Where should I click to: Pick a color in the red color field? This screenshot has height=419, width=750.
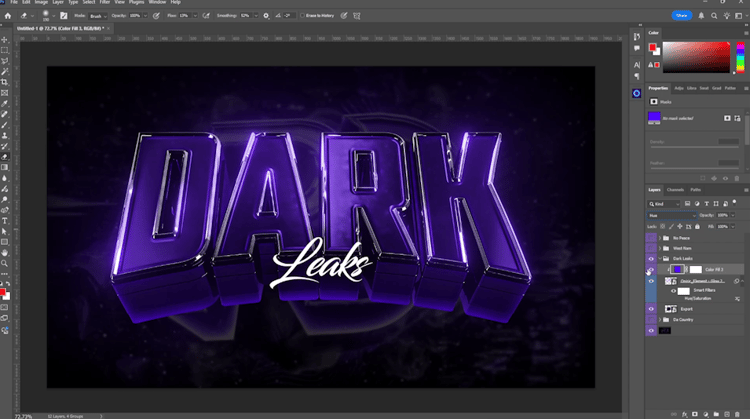click(x=696, y=57)
